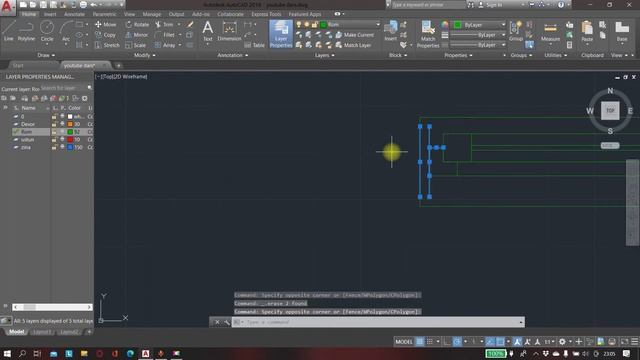Activate the Mirror command
Viewport: 640px width, 360px height.
coord(137,35)
